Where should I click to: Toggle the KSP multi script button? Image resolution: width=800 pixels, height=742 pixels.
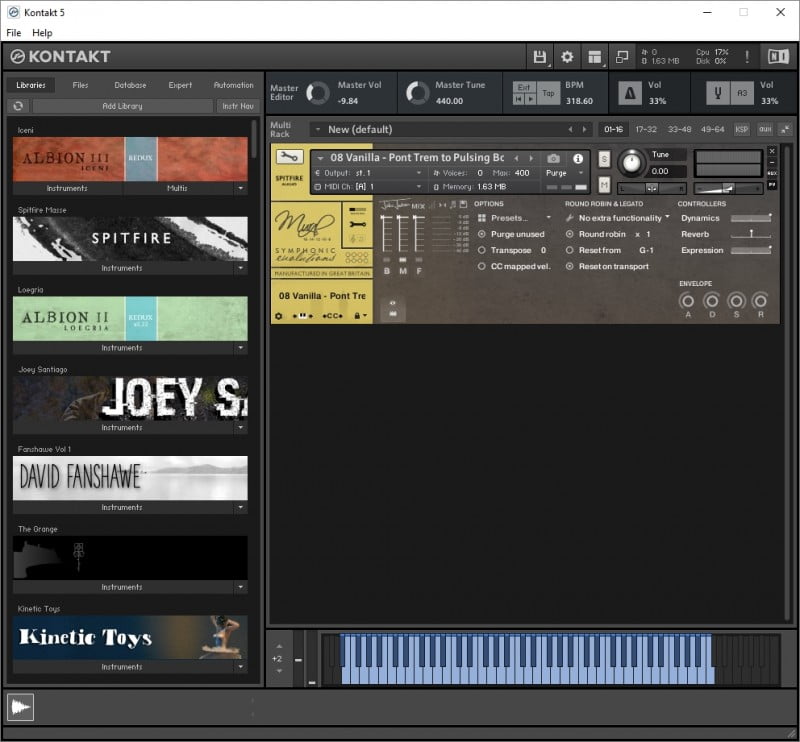741,130
